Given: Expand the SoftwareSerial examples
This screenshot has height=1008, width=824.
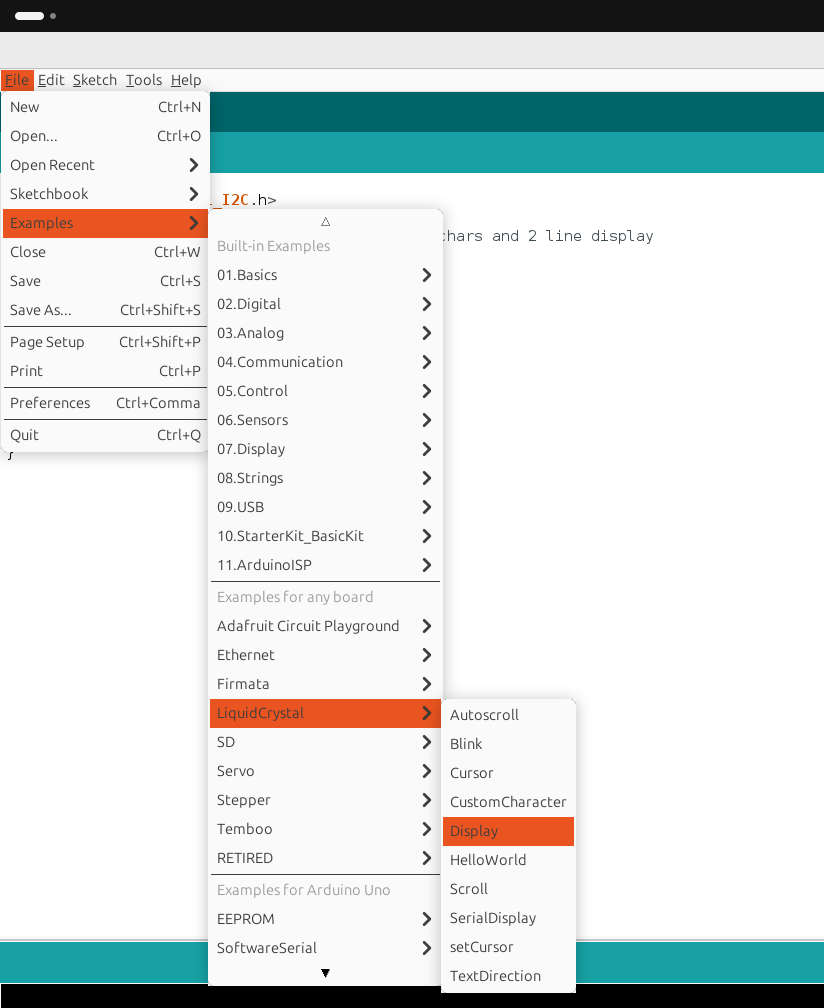Looking at the screenshot, I should (325, 948).
